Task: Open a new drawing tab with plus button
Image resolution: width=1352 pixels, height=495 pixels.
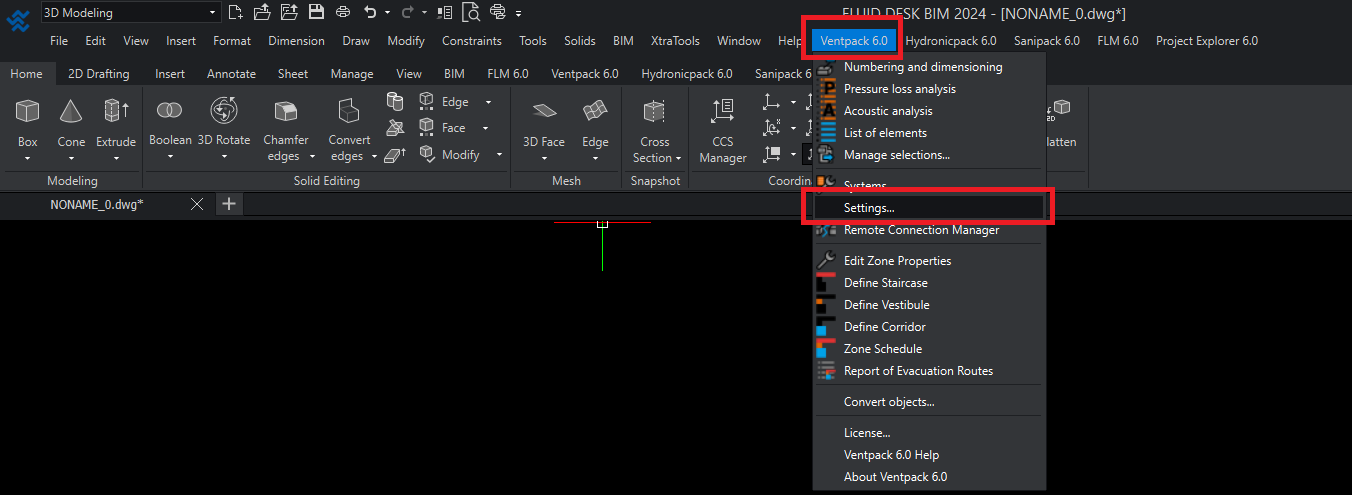Action: point(229,204)
